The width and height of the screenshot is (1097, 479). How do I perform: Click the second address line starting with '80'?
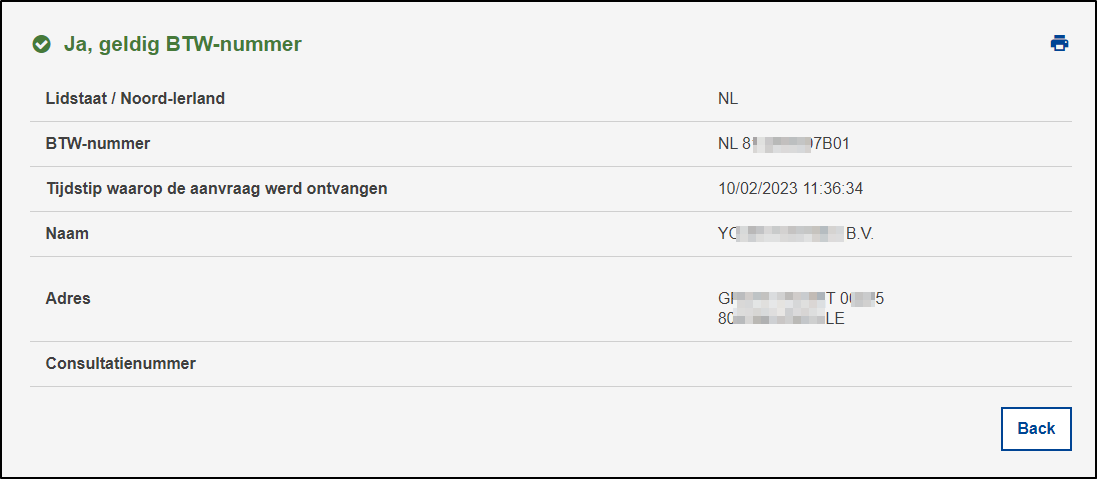(780, 319)
